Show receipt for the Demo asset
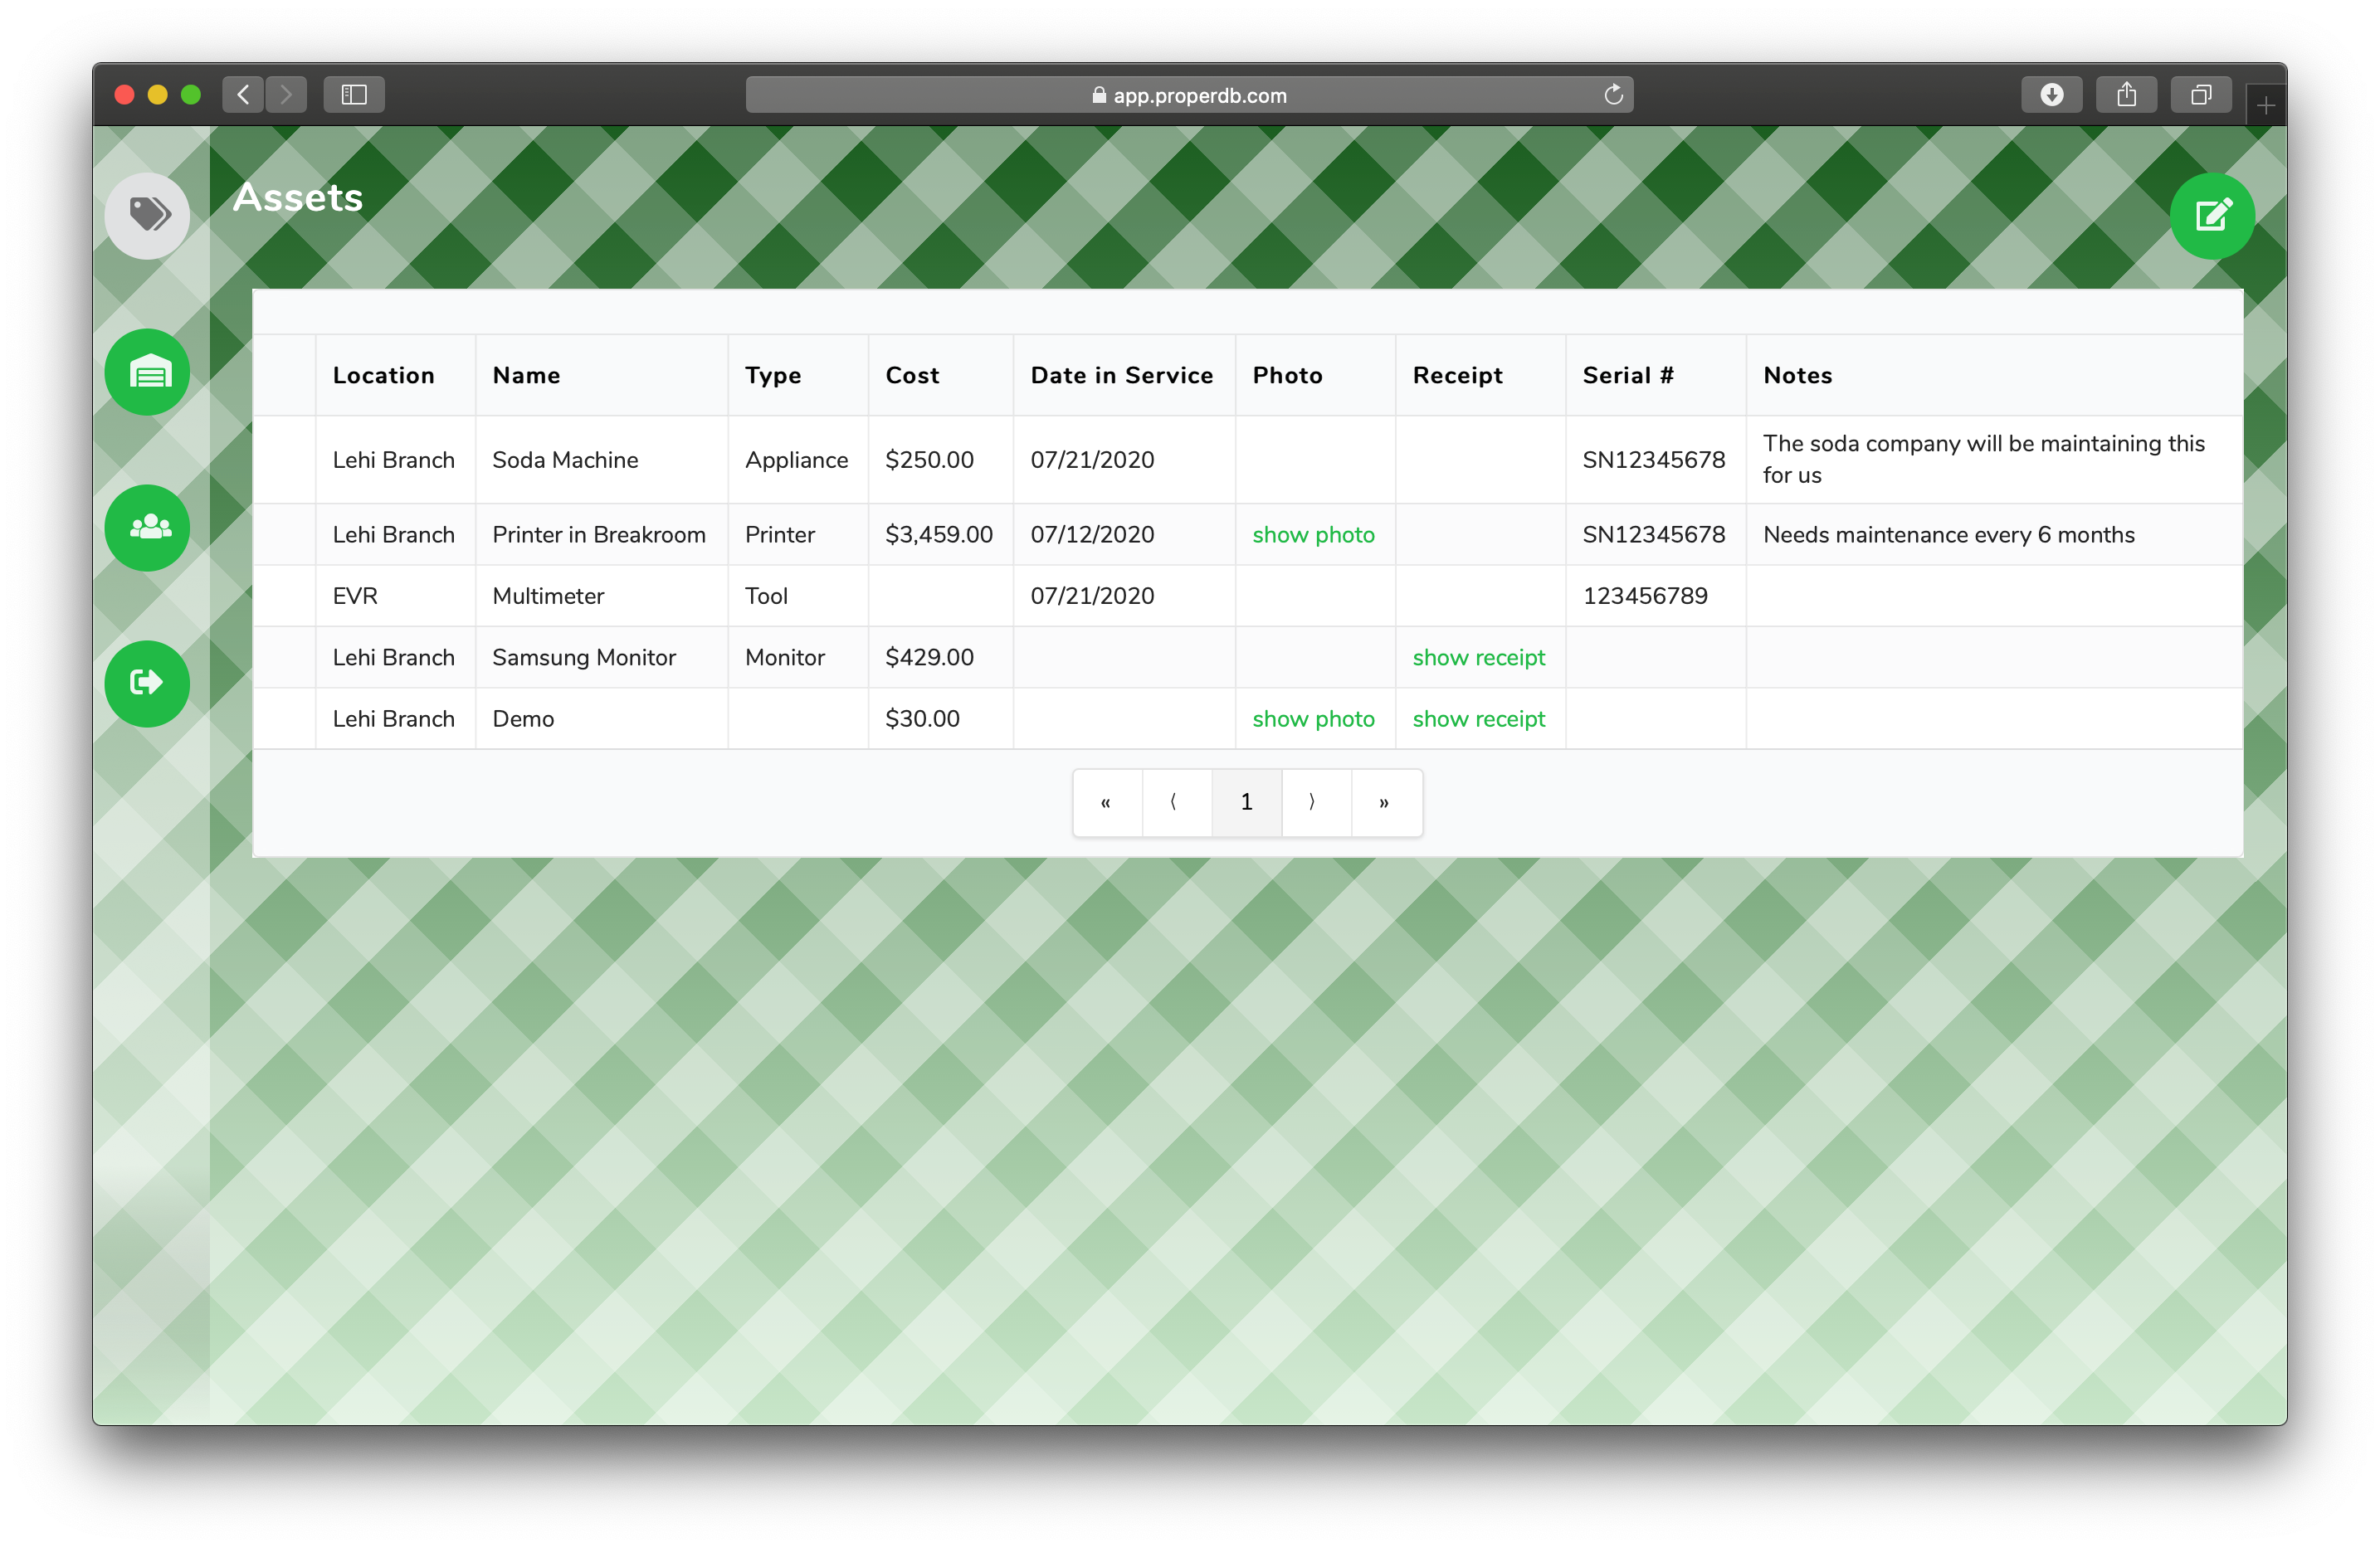Screen dimensions: 2380x1548 (x=1478, y=718)
